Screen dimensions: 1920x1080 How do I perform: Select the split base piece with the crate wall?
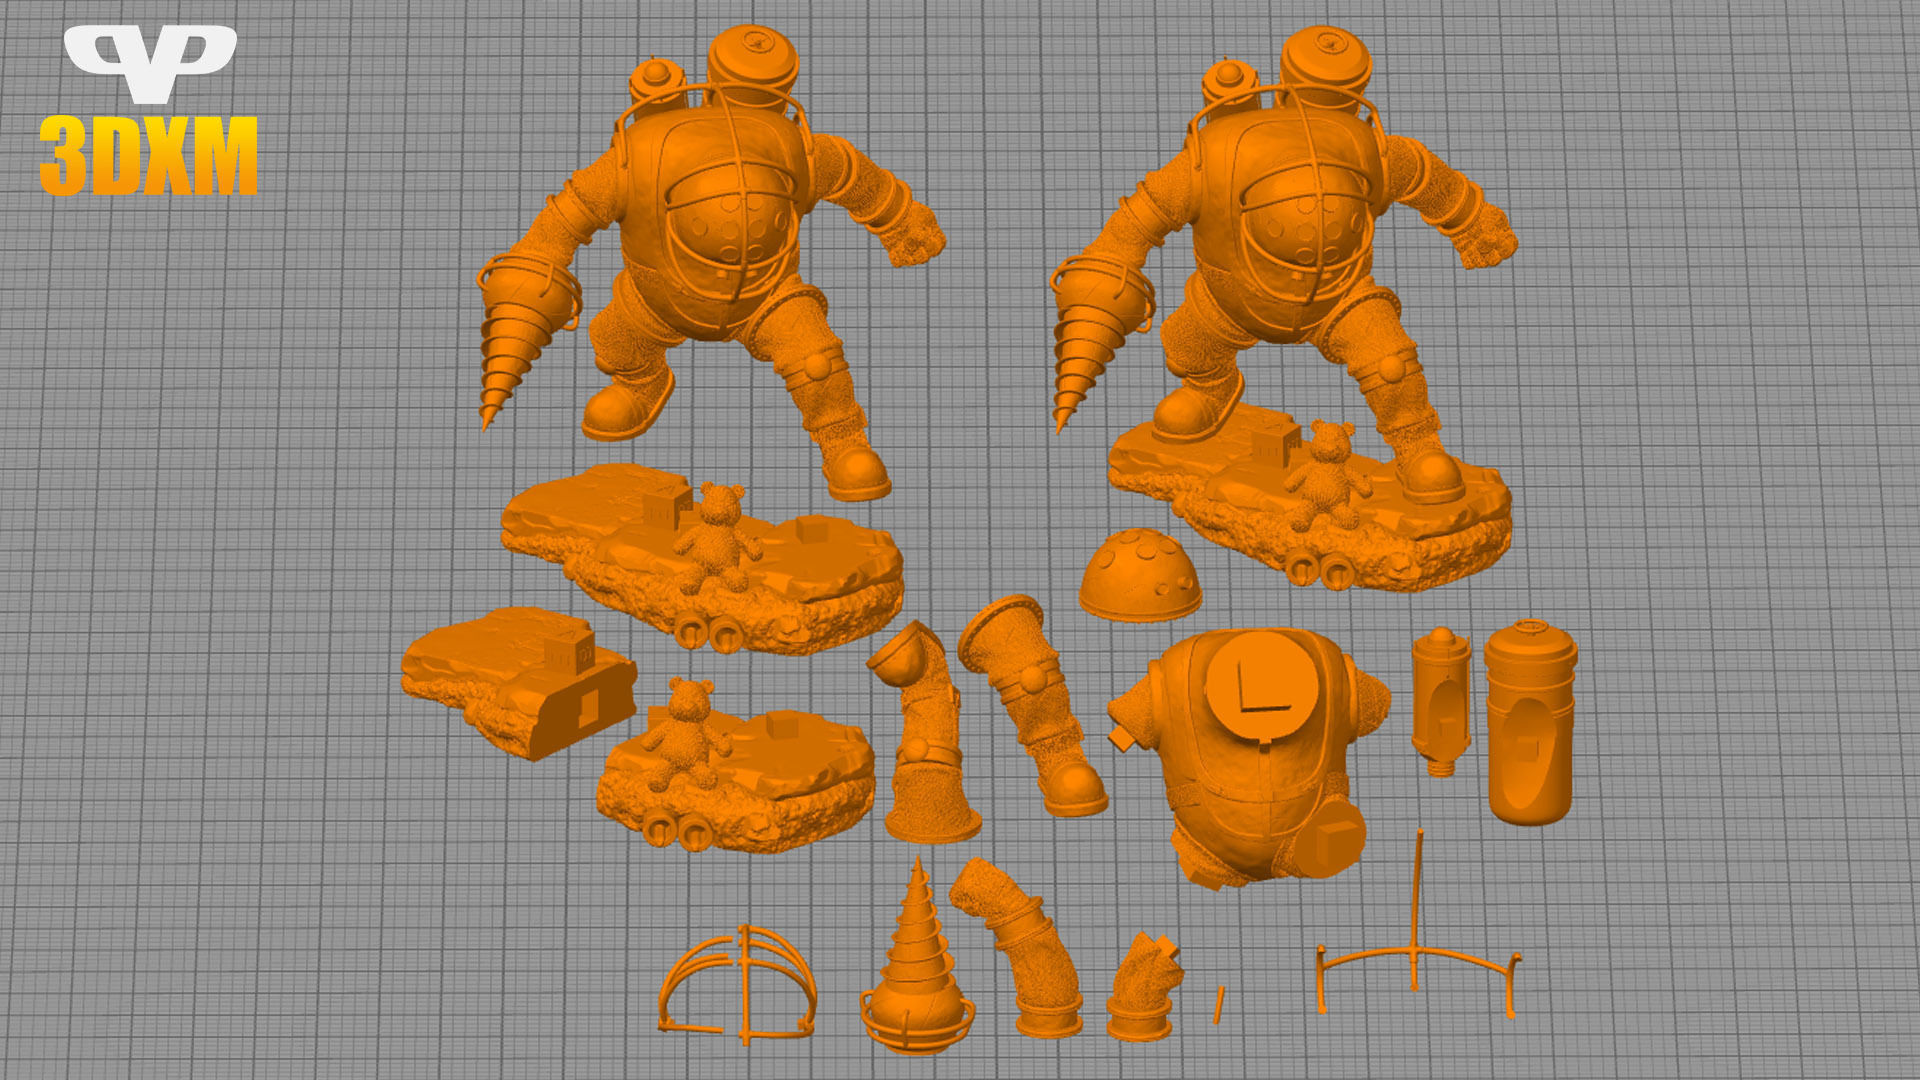(x=519, y=682)
